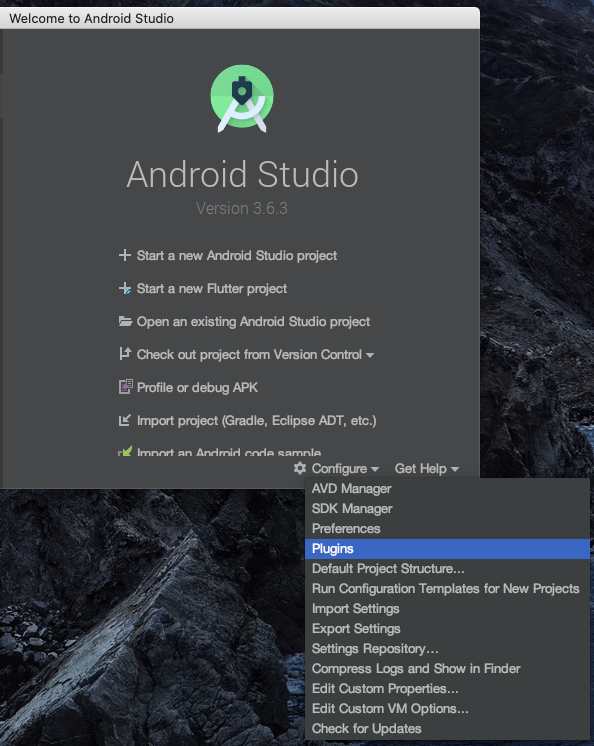Open AVD Manager from Configure menu

click(x=447, y=489)
